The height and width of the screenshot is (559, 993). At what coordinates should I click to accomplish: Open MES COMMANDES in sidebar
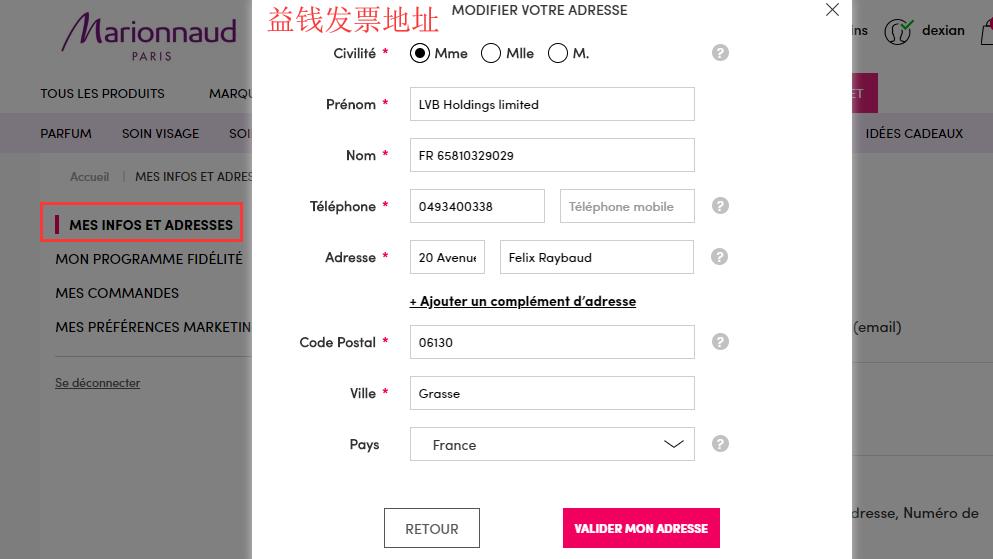click(117, 293)
